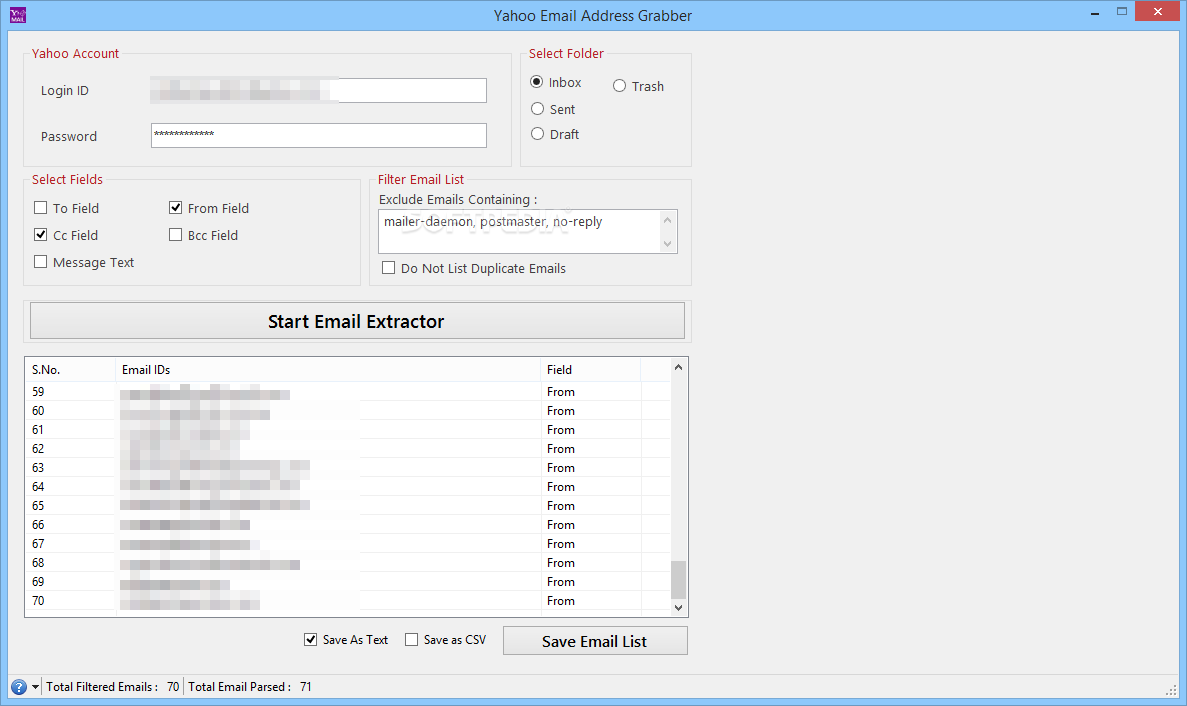Enable the To Field checkbox
Viewport: 1187px width, 706px height.
click(41, 207)
